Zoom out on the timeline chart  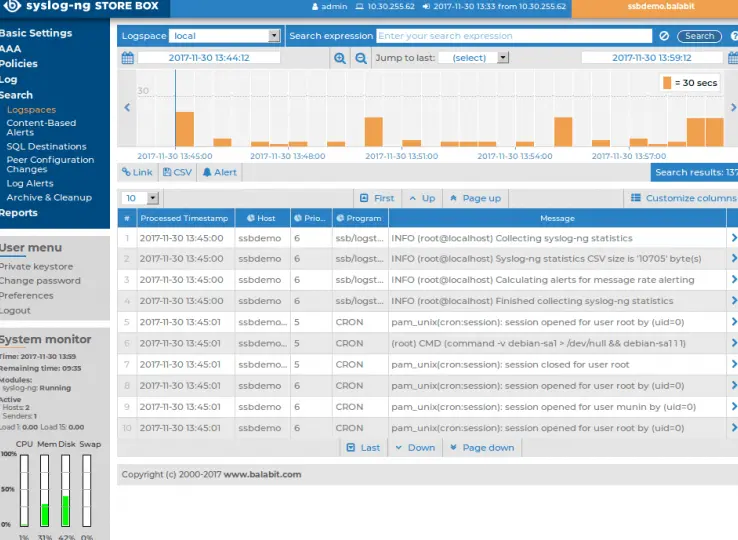[361, 58]
